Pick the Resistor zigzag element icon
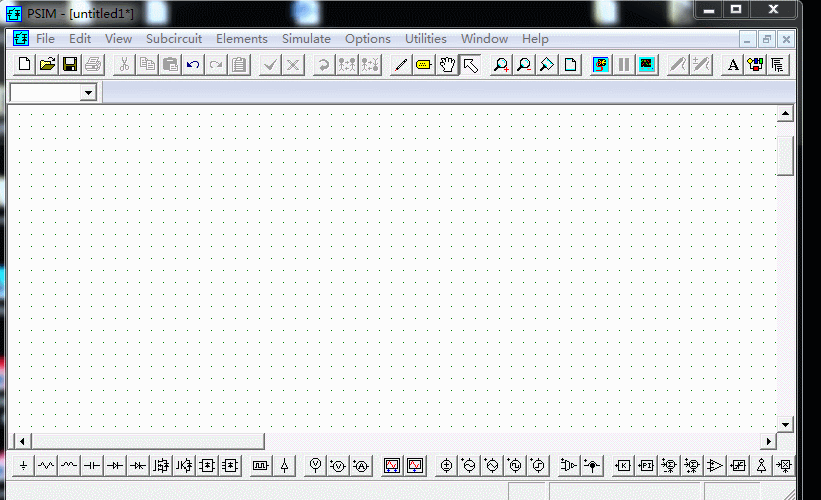The image size is (821, 500). pos(46,465)
